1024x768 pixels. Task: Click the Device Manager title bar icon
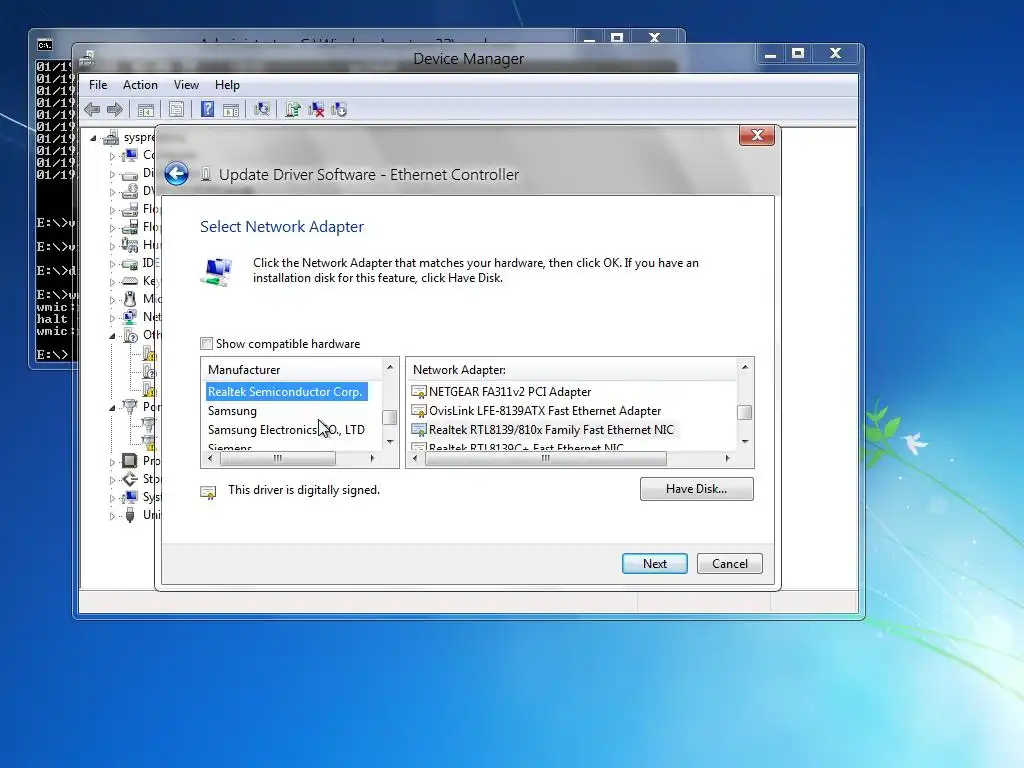click(x=88, y=59)
